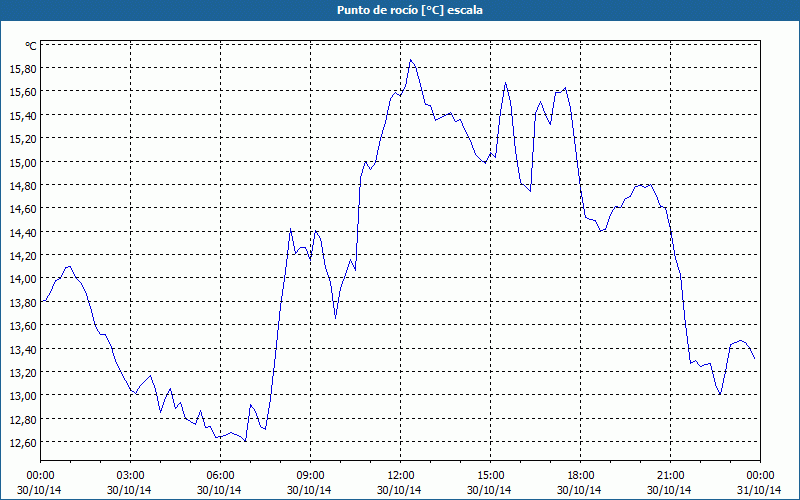Click the highest peak of the dew point curve
The image size is (800, 500).
click(411, 60)
